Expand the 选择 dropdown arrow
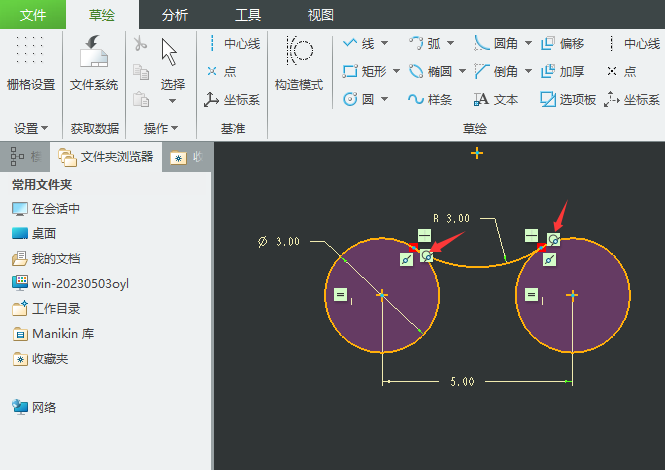The width and height of the screenshot is (665, 470). coord(172,101)
